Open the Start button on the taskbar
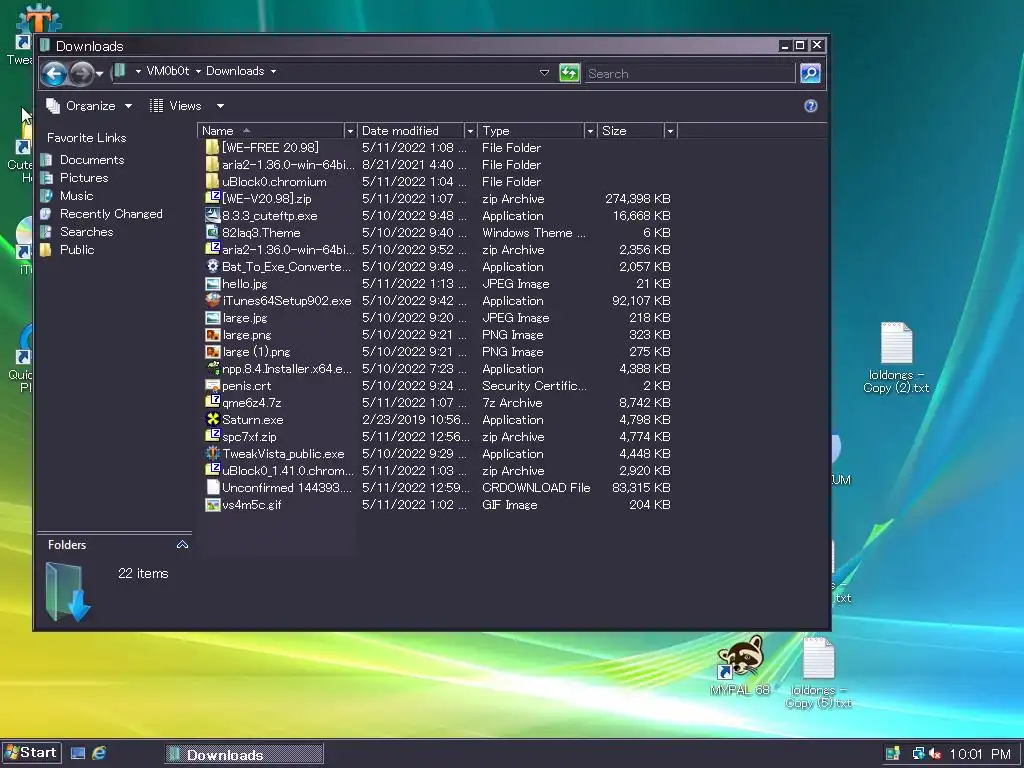1024x768 pixels. pos(31,753)
